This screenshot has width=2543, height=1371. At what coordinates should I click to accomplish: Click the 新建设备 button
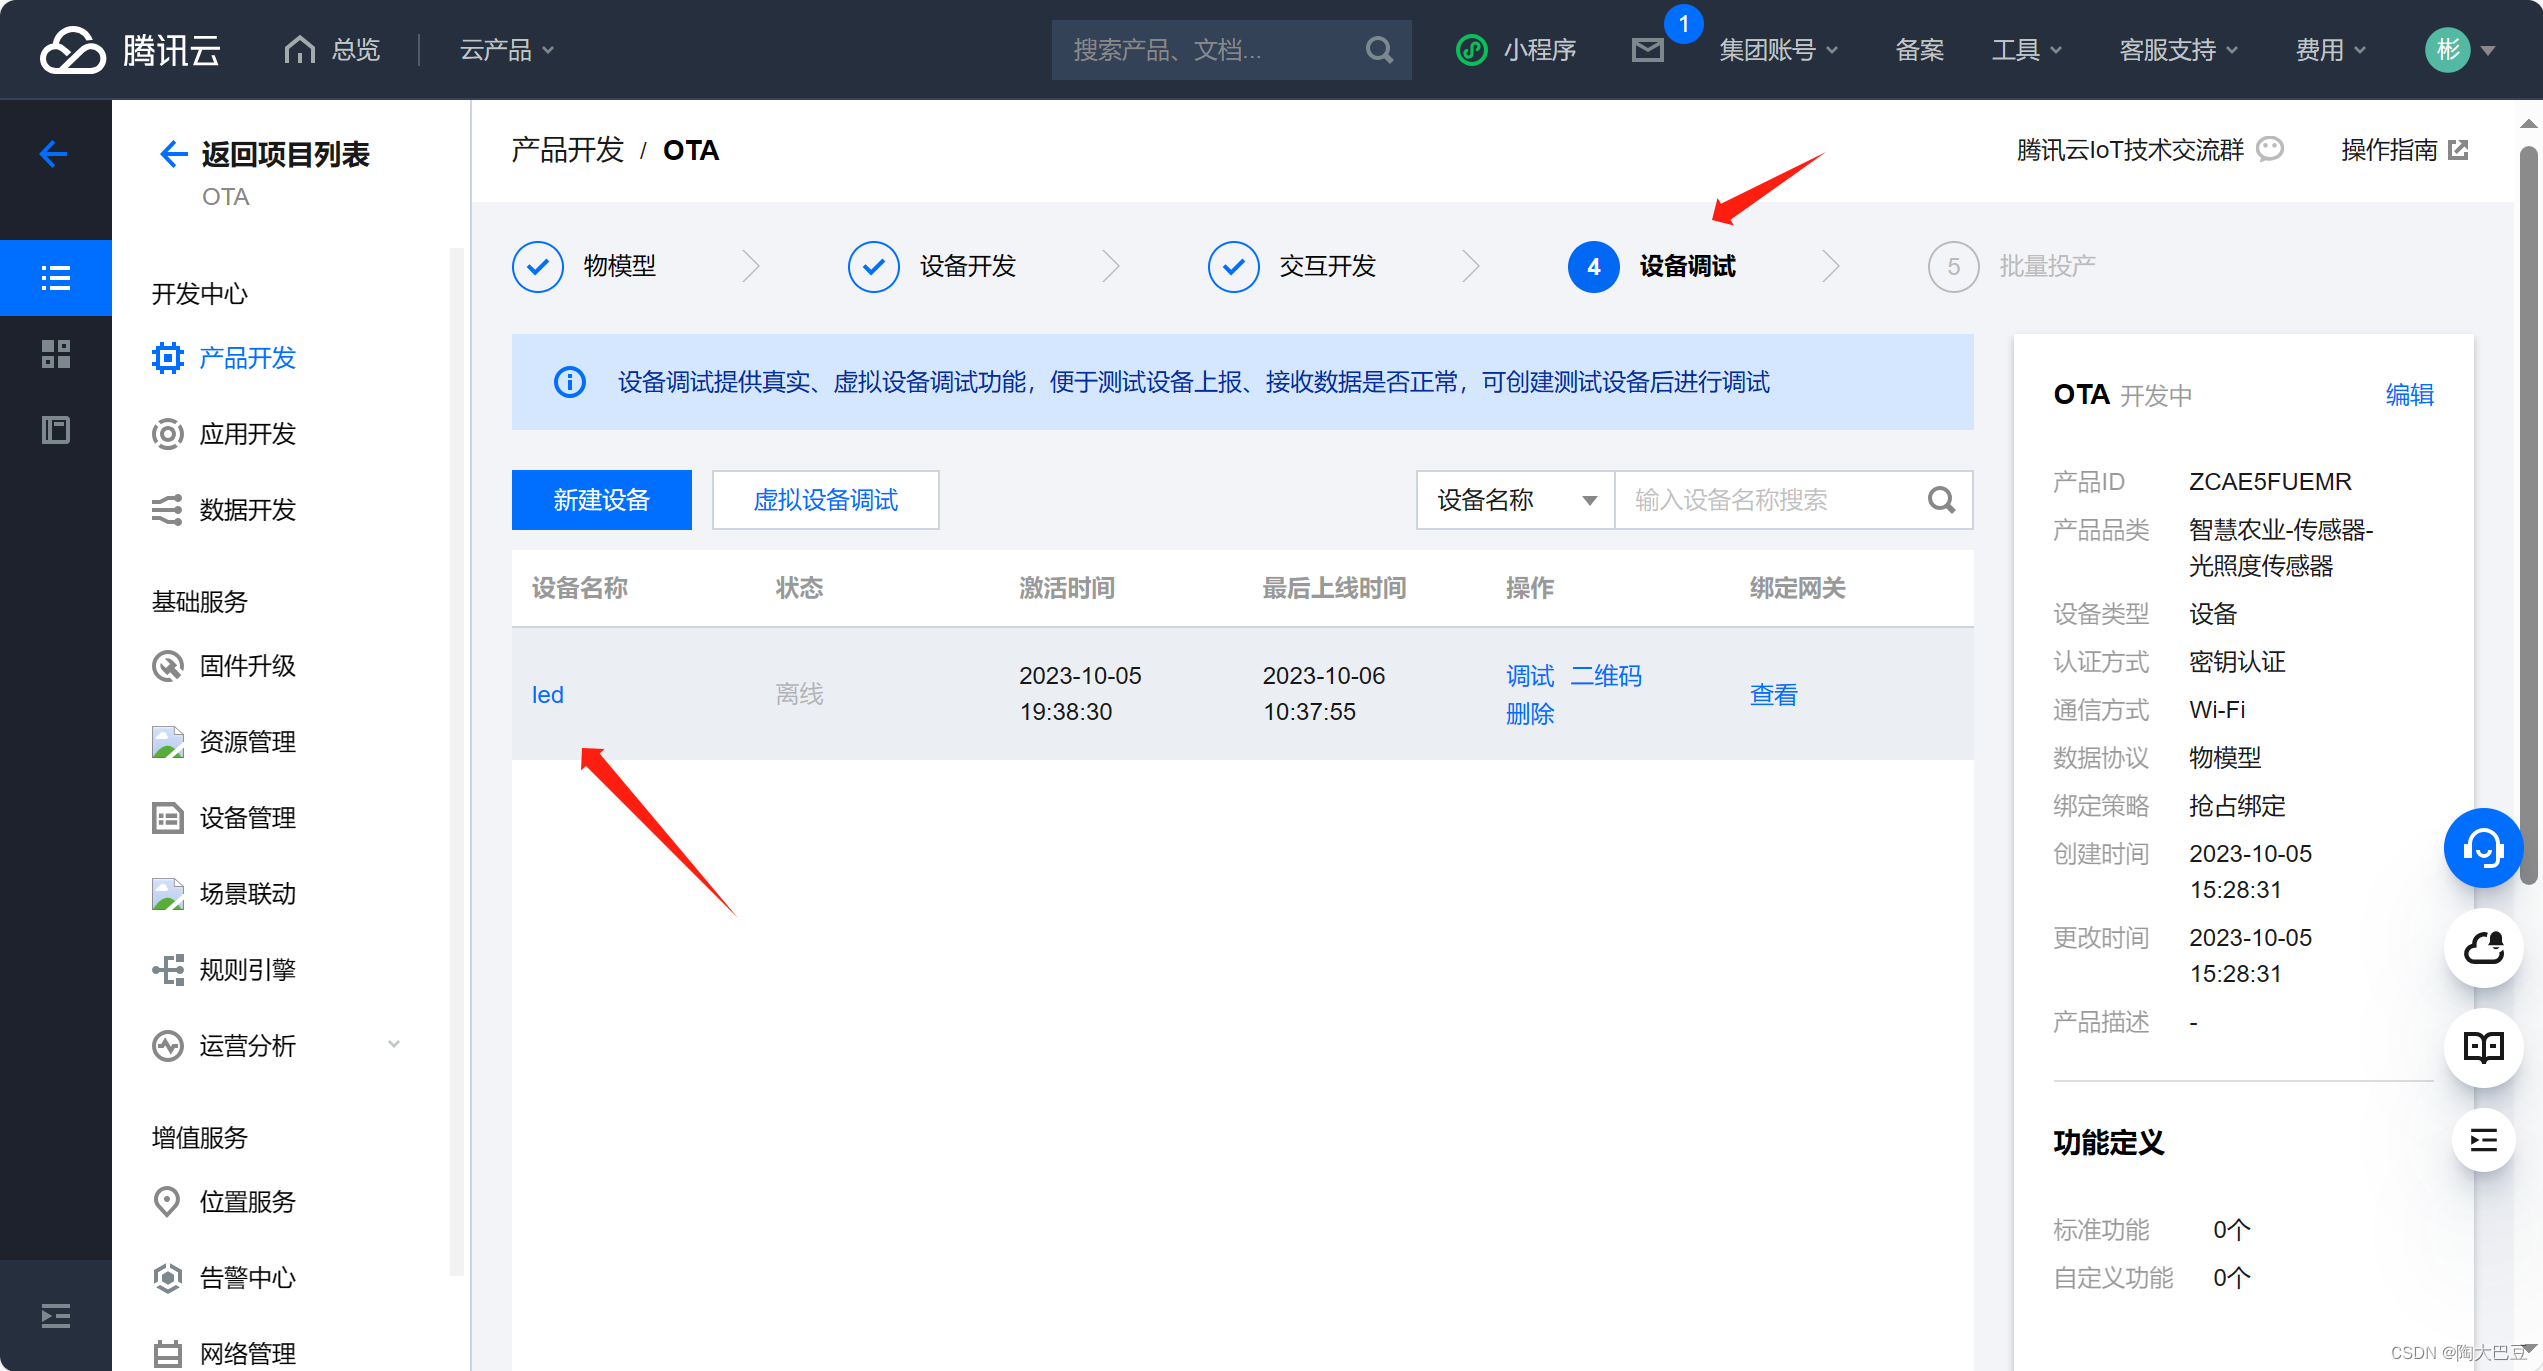(601, 500)
